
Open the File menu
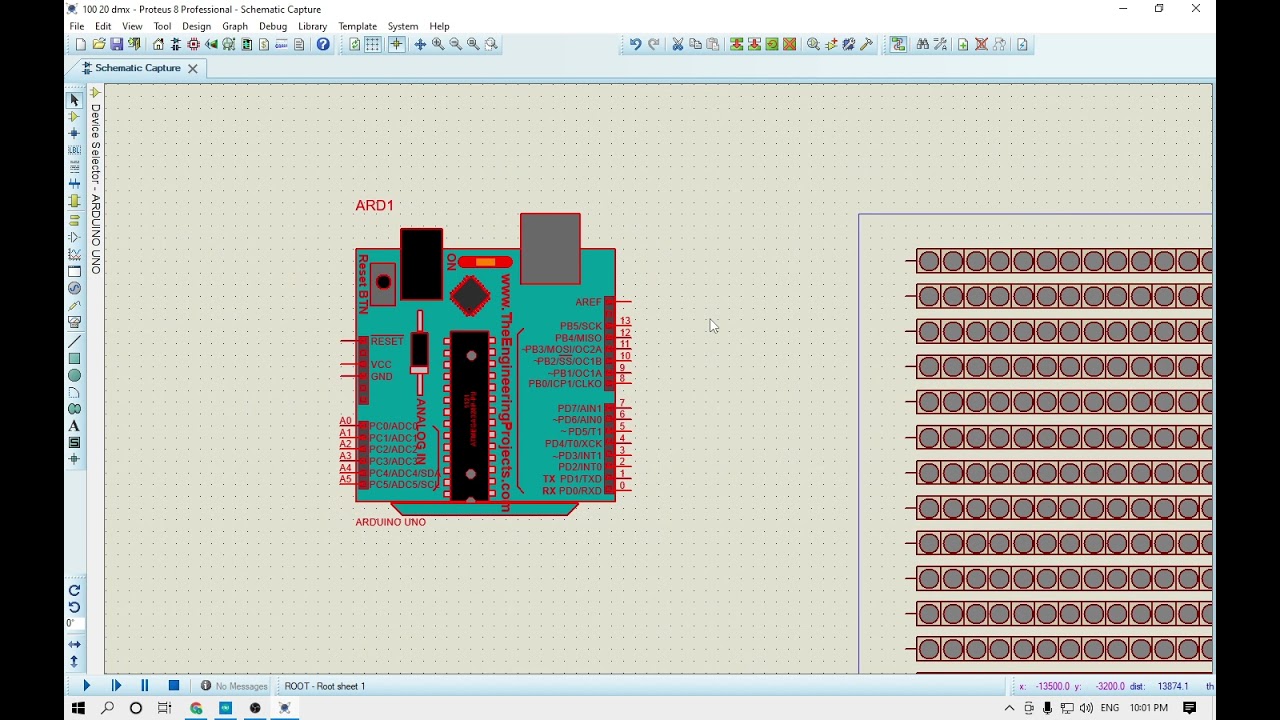[x=77, y=26]
